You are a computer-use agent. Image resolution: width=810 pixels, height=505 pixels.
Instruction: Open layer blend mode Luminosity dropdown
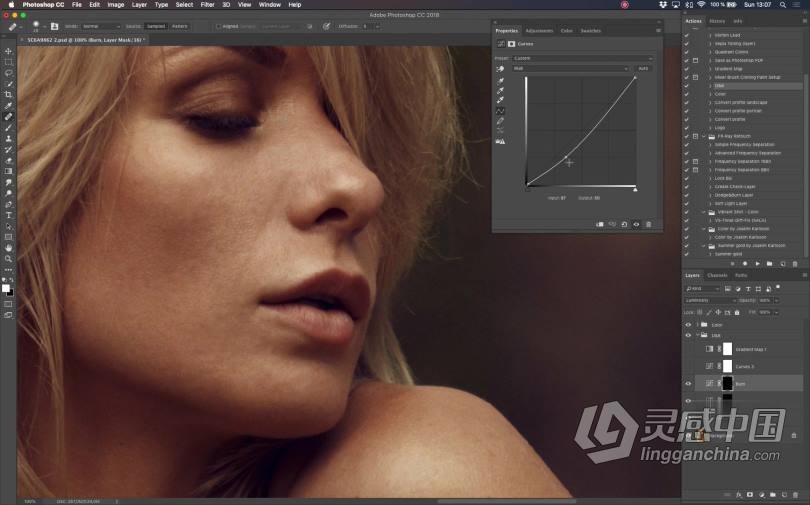[x=710, y=300]
